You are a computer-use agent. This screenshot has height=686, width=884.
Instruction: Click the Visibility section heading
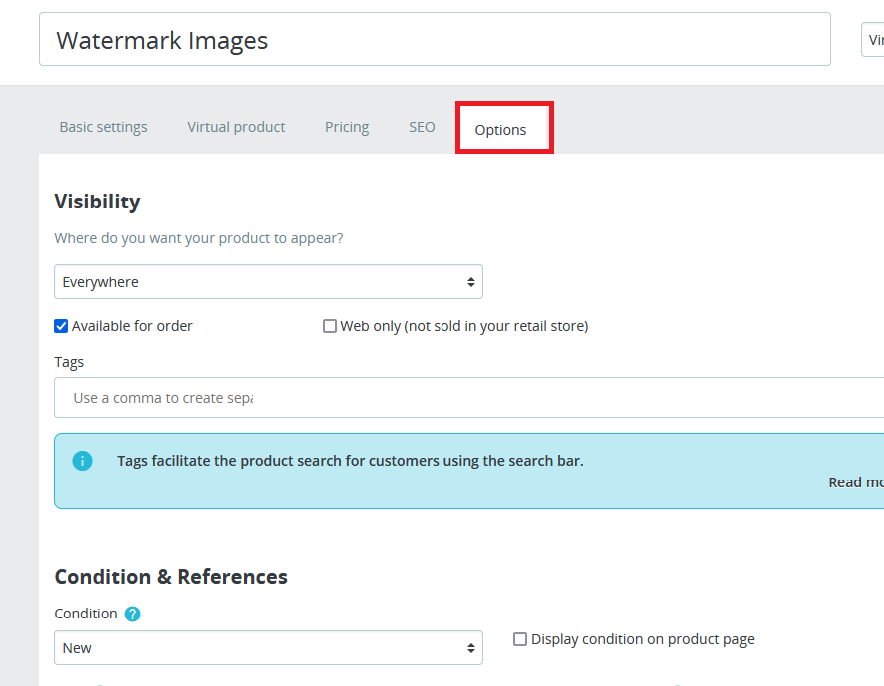97,201
